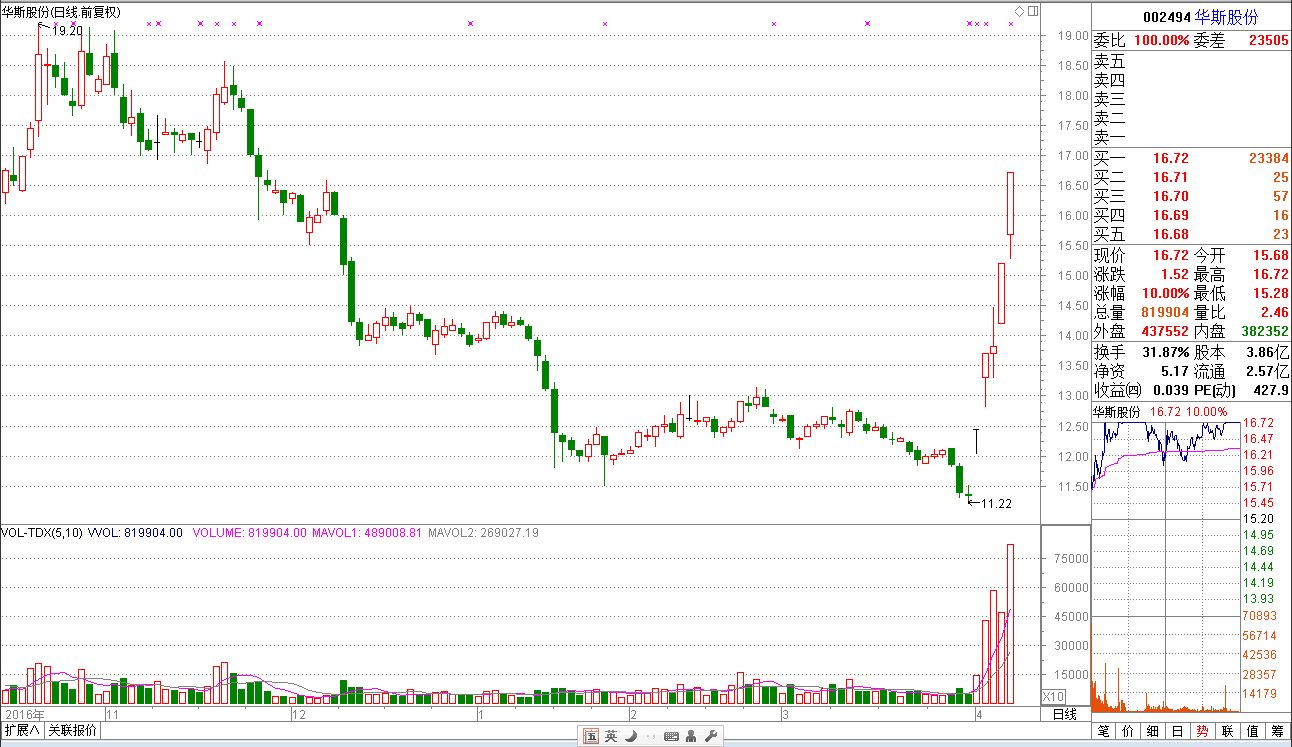Viewport: 1292px width, 747px height.
Task: Open the 日线 period selector
Action: [x=1065, y=714]
